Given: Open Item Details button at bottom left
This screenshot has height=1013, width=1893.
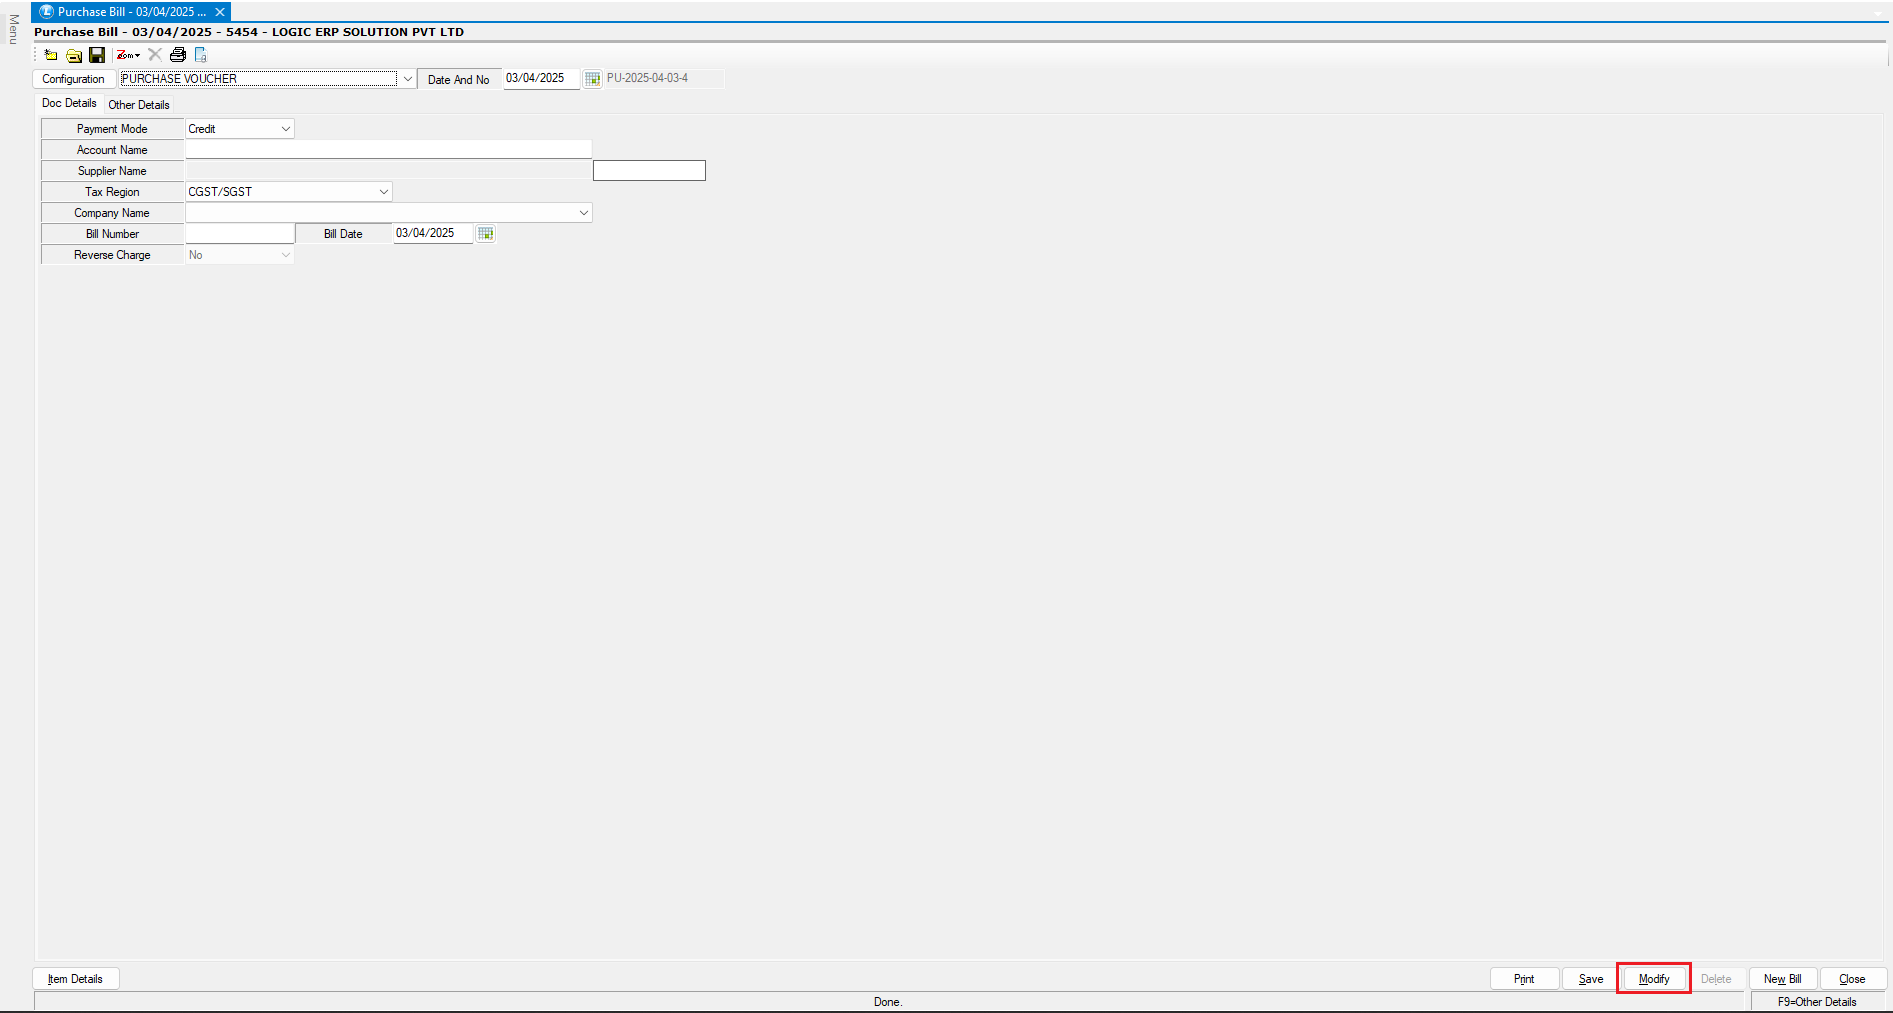Looking at the screenshot, I should click(76, 979).
